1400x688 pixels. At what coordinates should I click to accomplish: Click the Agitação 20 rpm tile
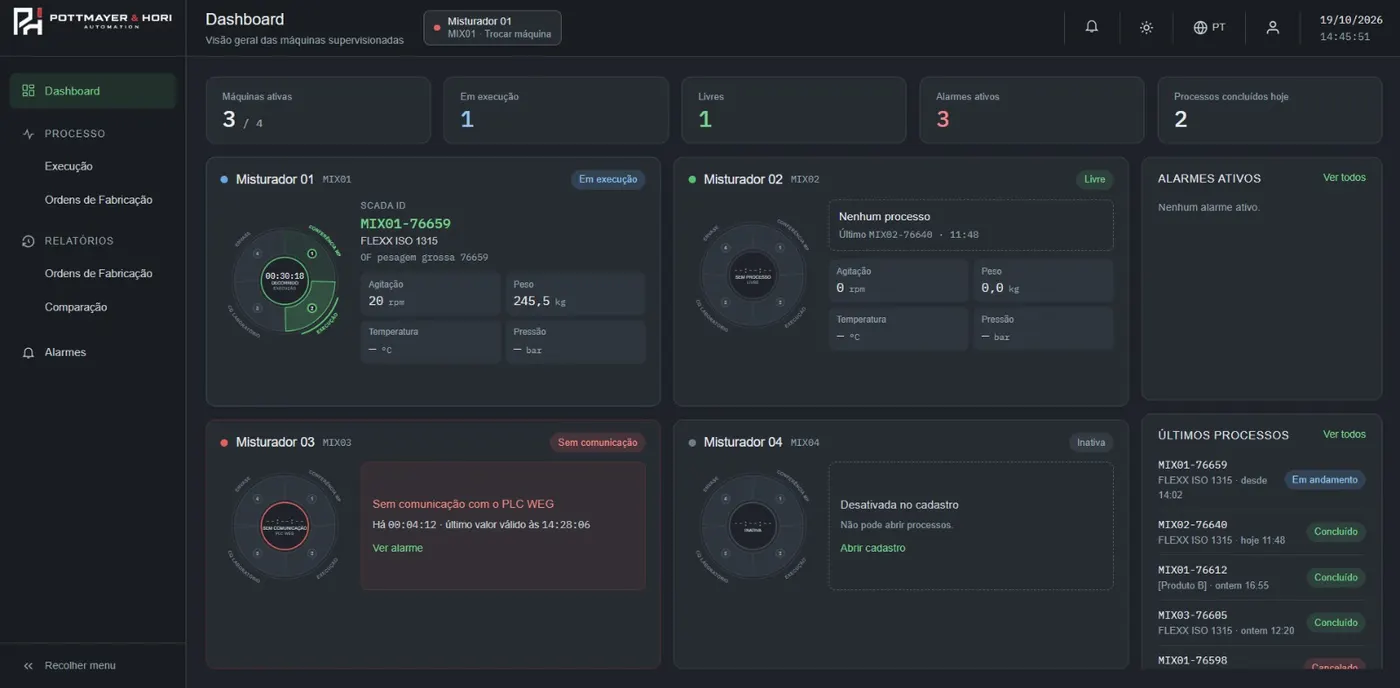pyautogui.click(x=431, y=293)
